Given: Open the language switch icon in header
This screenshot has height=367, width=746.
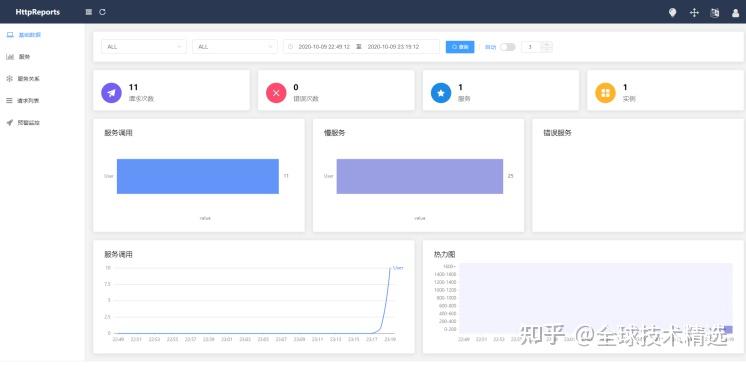Looking at the screenshot, I should (x=715, y=13).
